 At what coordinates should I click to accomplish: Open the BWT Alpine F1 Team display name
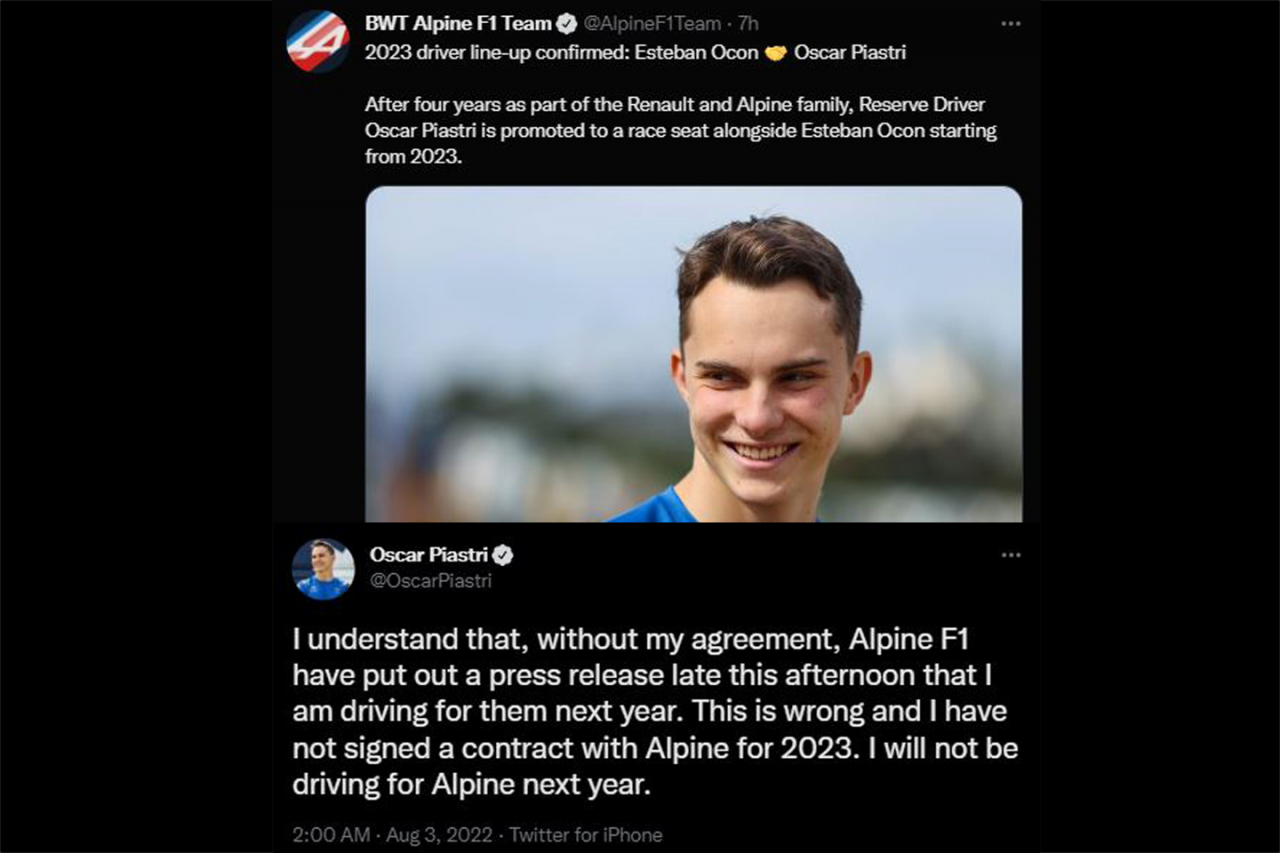[459, 24]
